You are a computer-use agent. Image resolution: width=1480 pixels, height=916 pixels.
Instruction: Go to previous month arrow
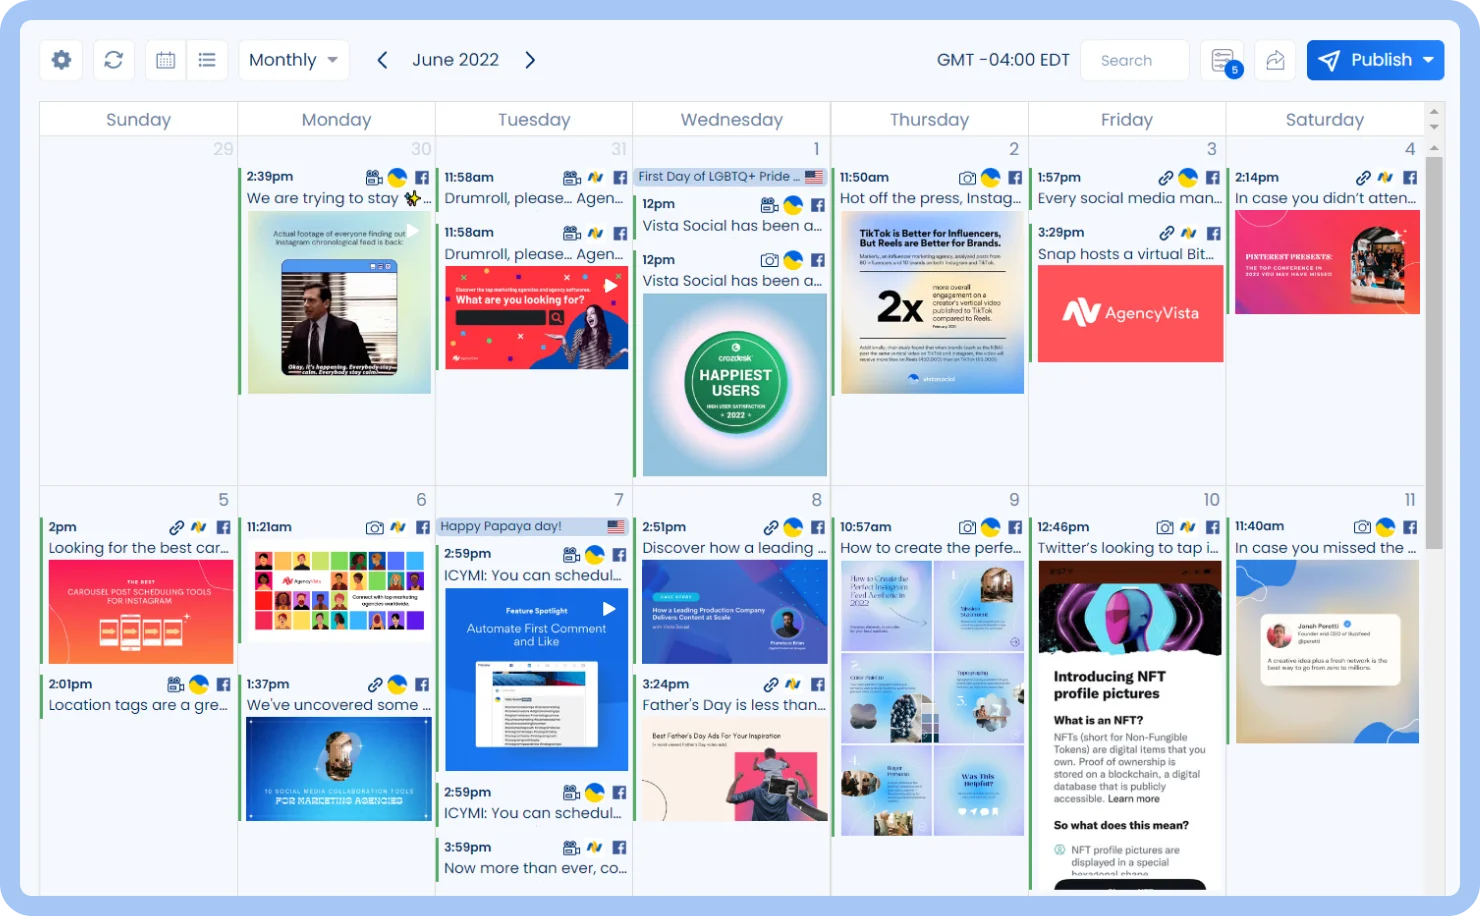[382, 60]
